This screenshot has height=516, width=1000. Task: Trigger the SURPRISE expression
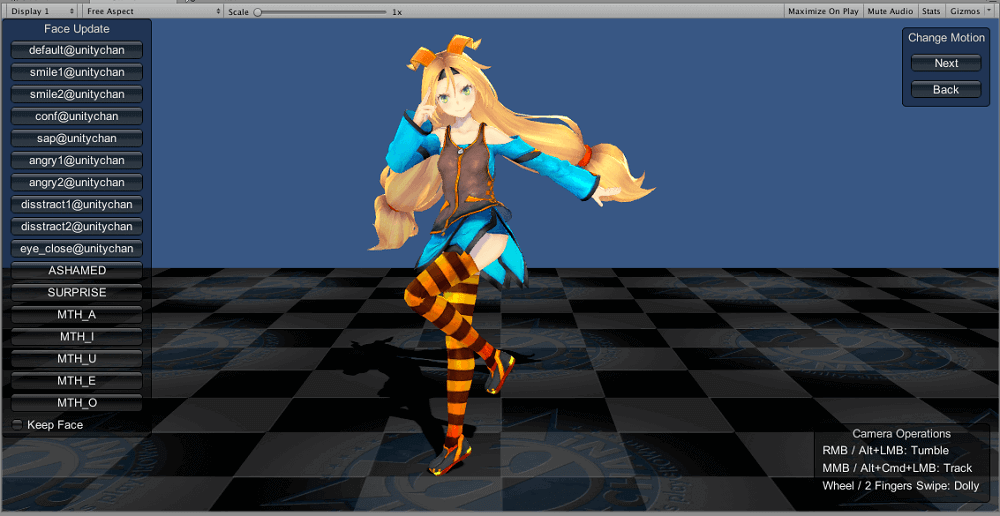(77, 293)
